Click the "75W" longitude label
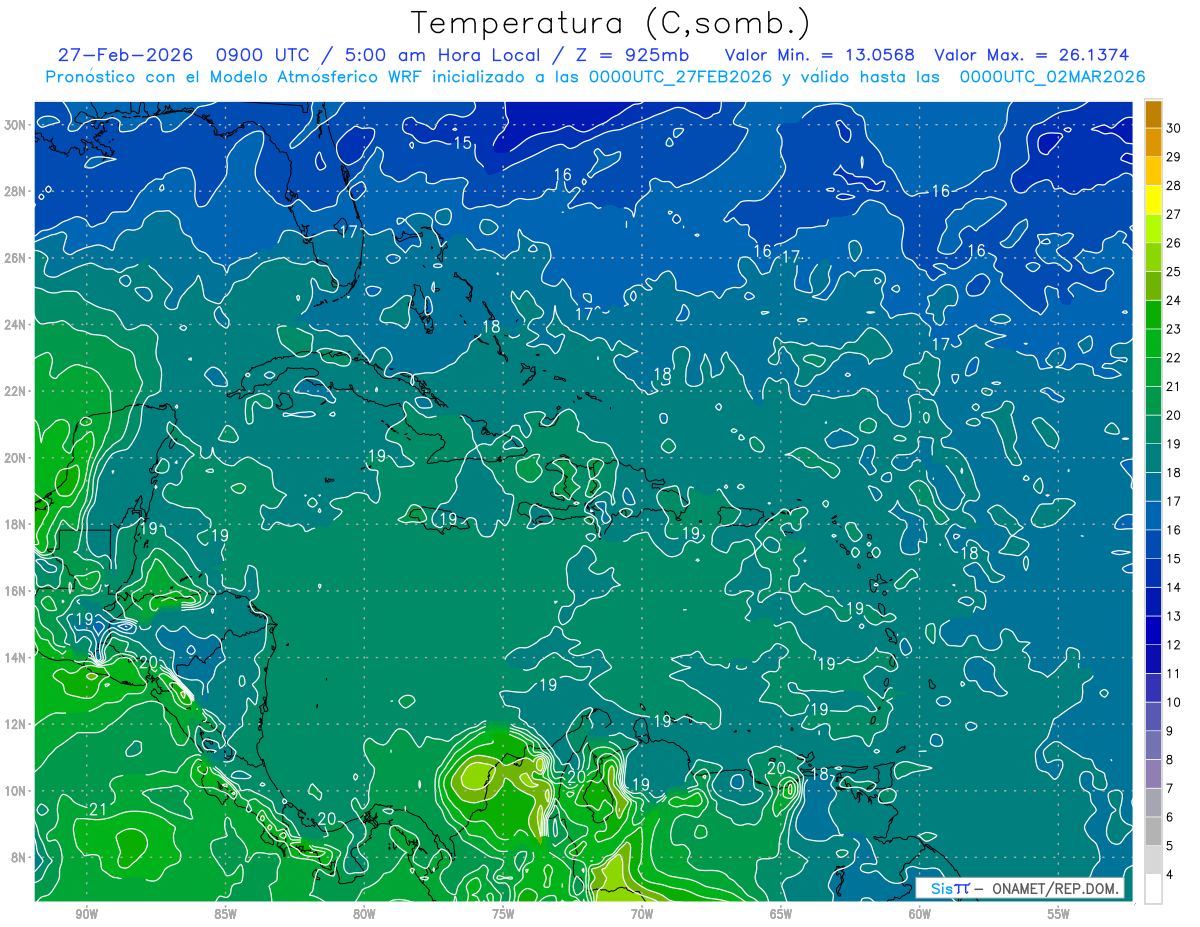1200x927 pixels. coord(503,914)
